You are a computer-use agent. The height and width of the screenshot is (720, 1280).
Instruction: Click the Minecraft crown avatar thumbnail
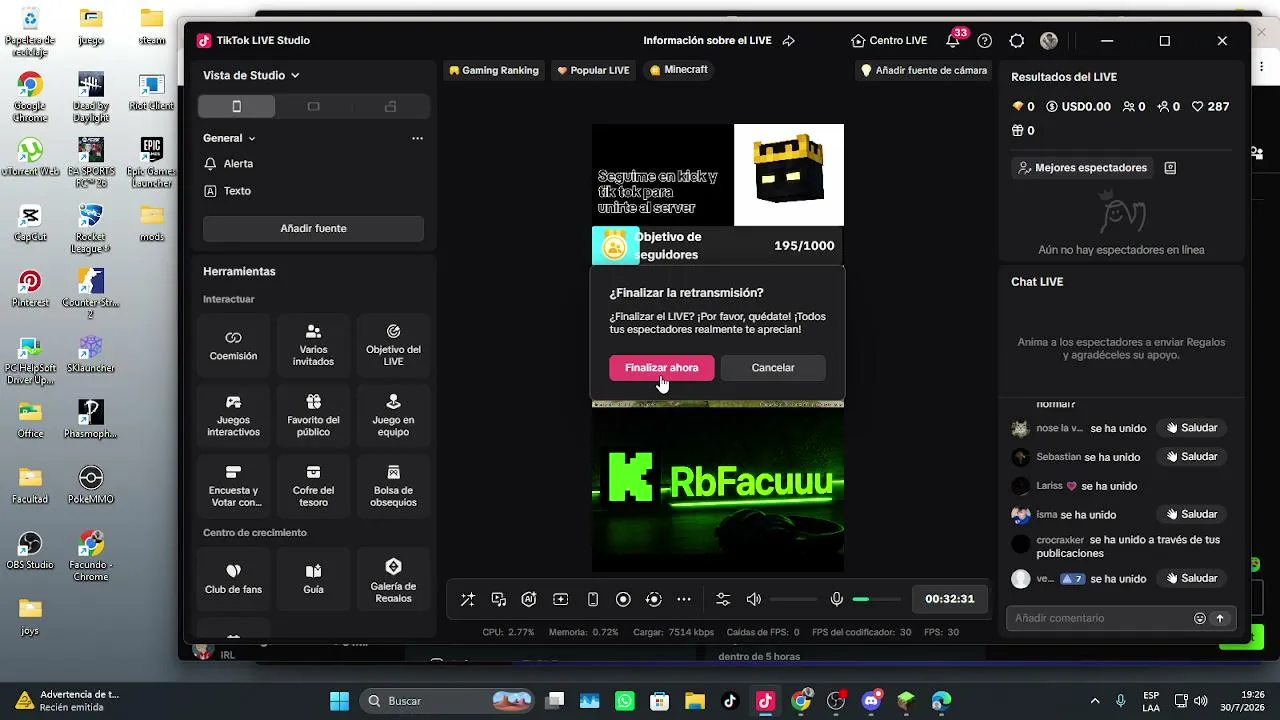(789, 175)
